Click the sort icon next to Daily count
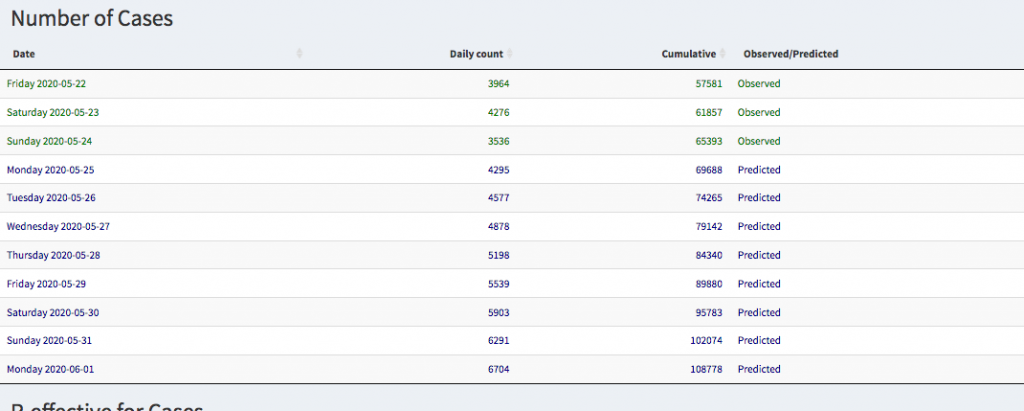1024x411 pixels. [510, 54]
